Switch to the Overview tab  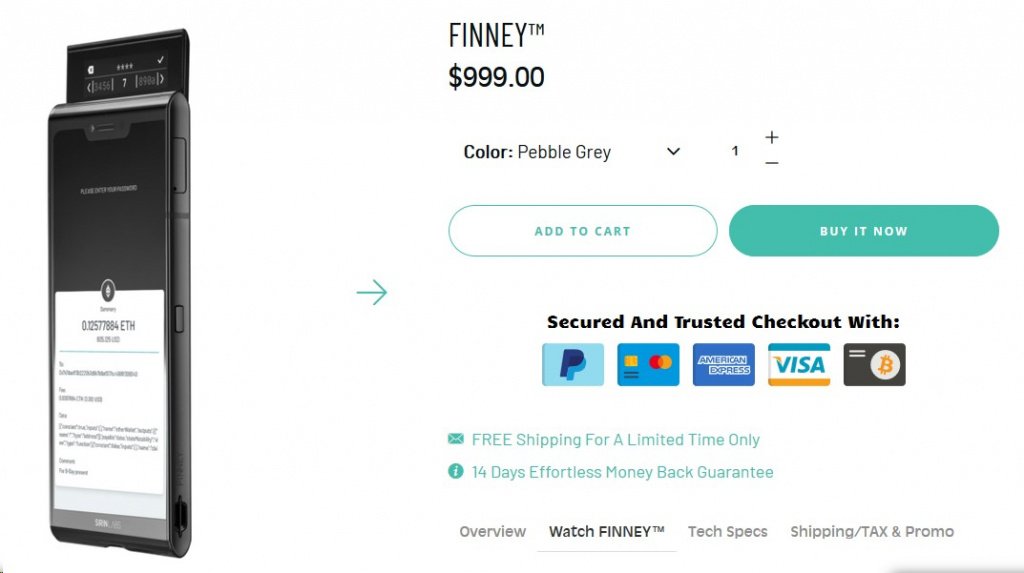click(x=492, y=531)
